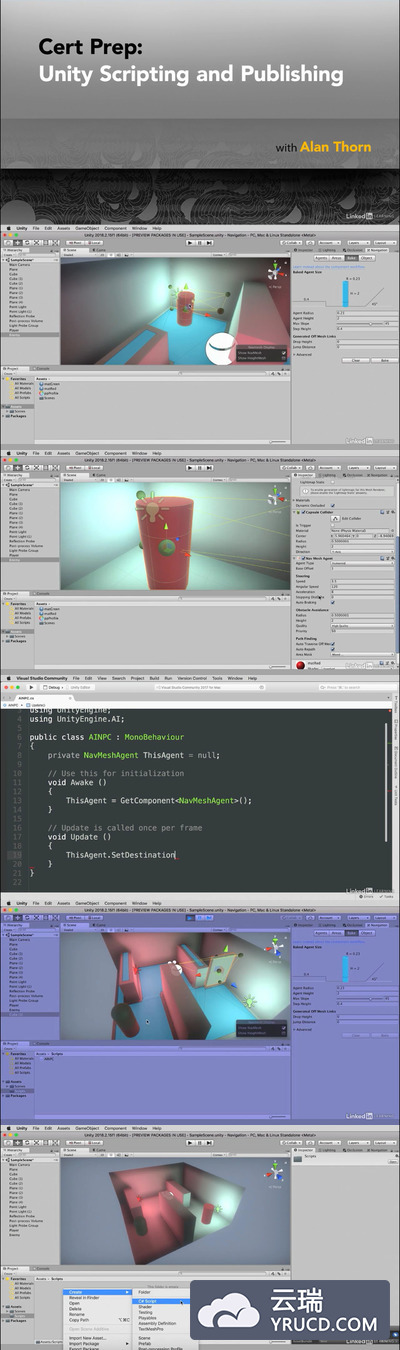Open Search menu in Visual Studio
Screen dimensions: 400x1350
(x=118, y=678)
